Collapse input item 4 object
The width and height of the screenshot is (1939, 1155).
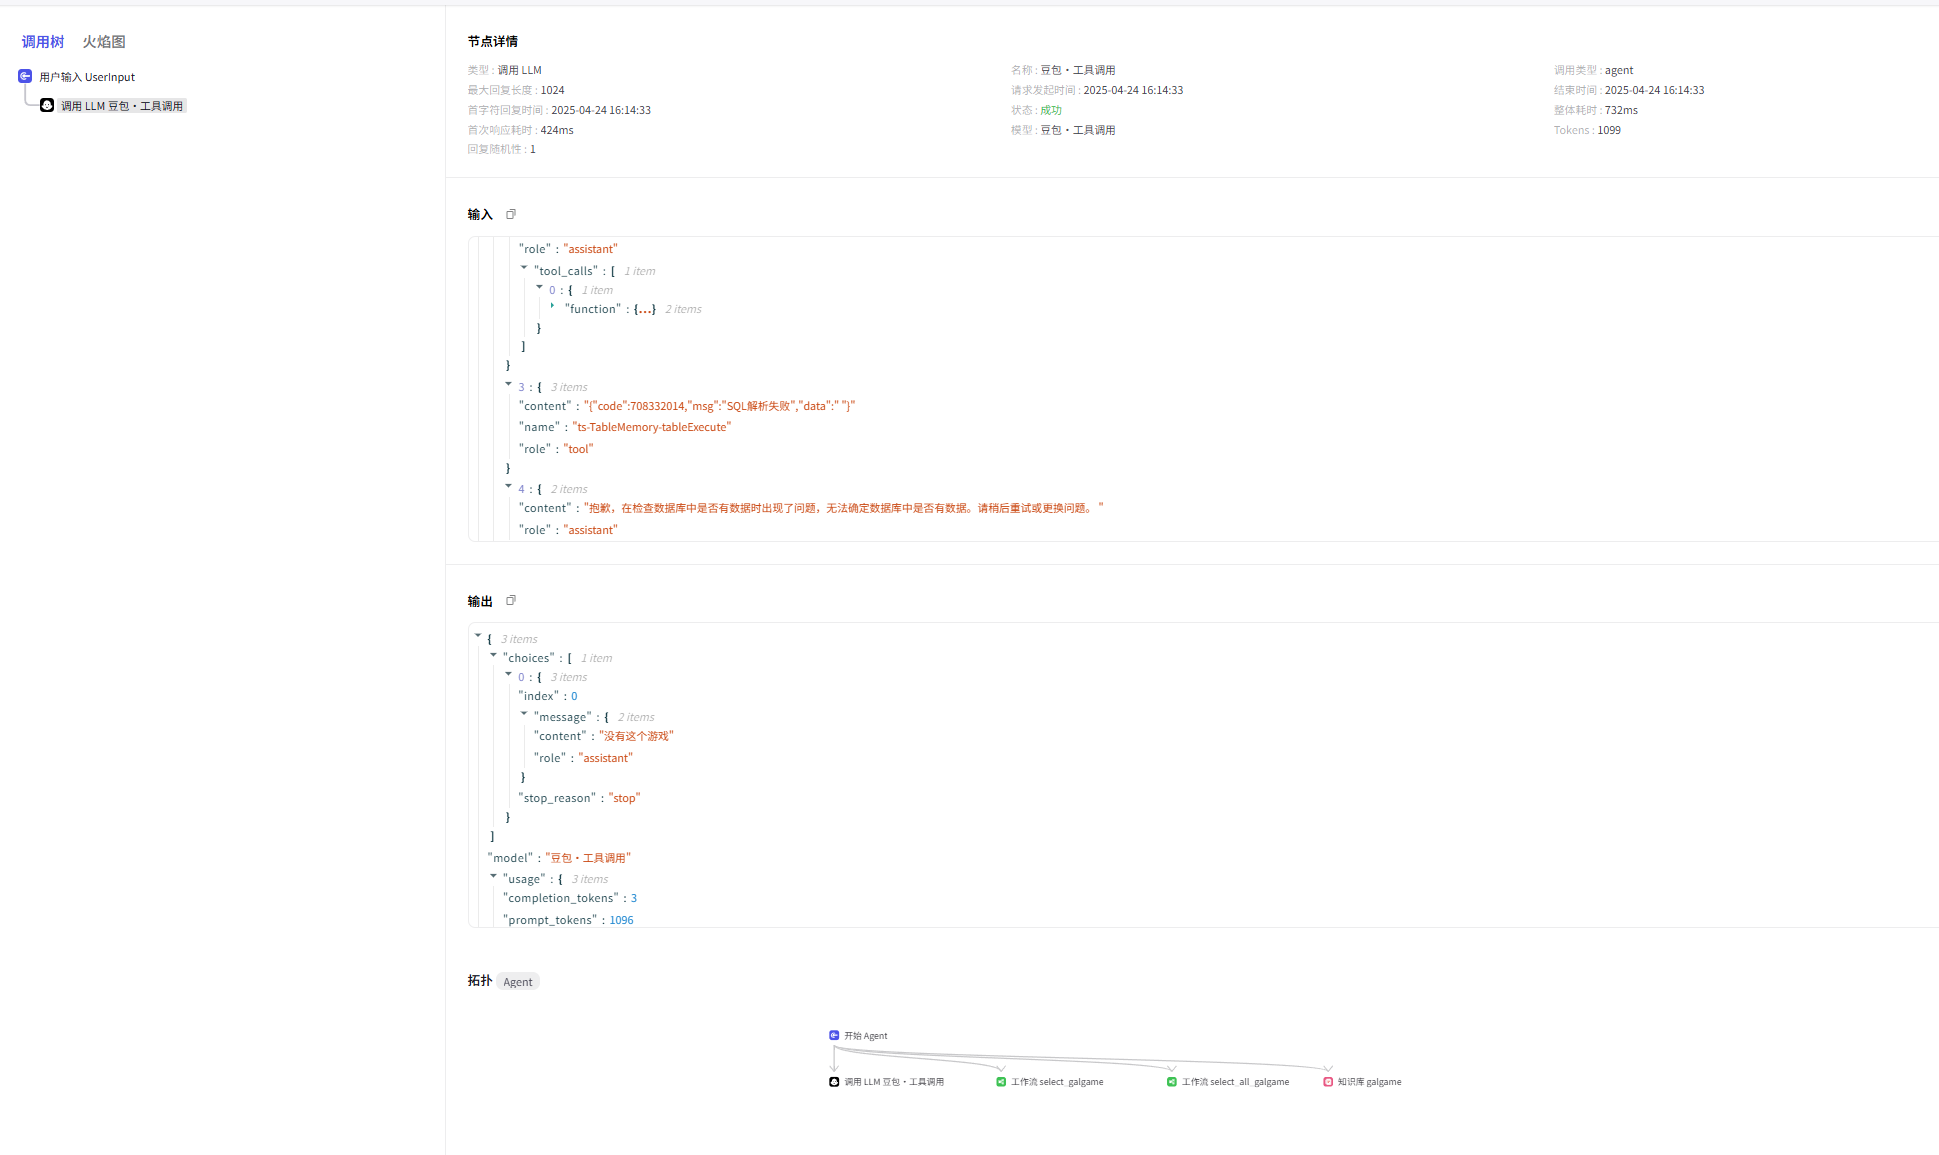pyautogui.click(x=508, y=486)
